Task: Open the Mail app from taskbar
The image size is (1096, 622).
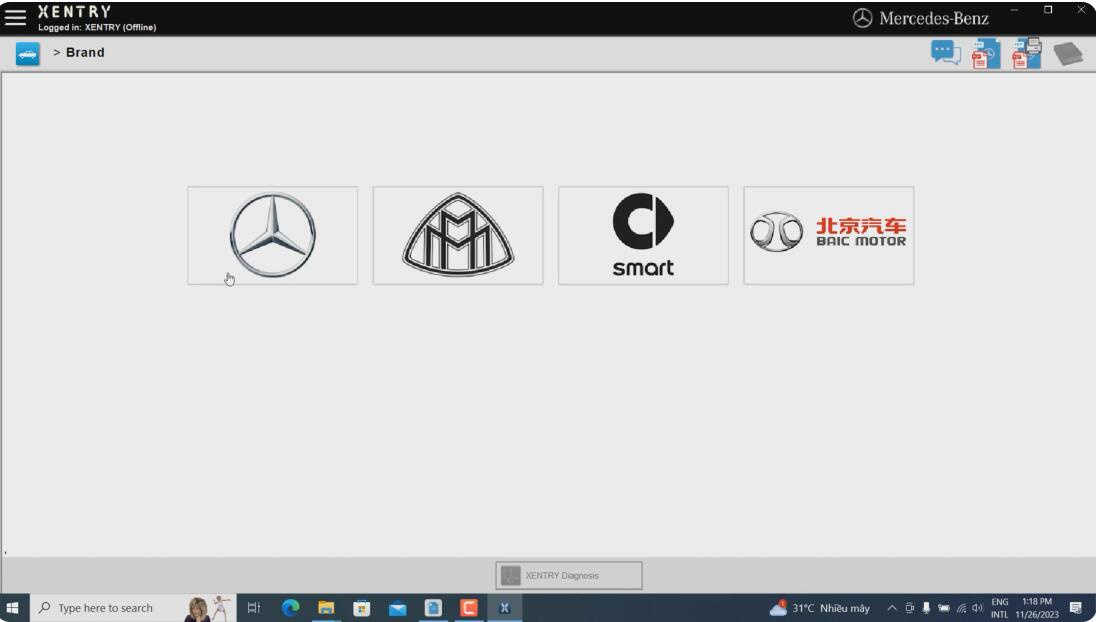Action: pyautogui.click(x=397, y=608)
